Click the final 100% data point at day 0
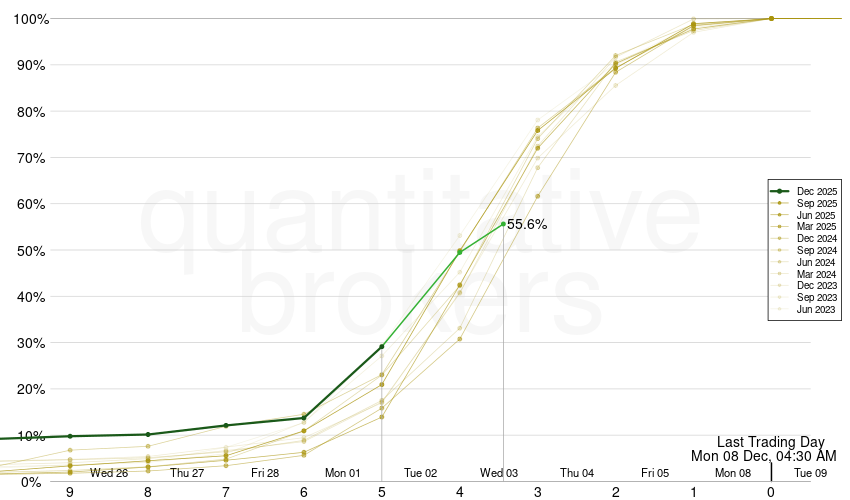Image resolution: width=850 pixels, height=500 pixels. pyautogui.click(x=771, y=18)
